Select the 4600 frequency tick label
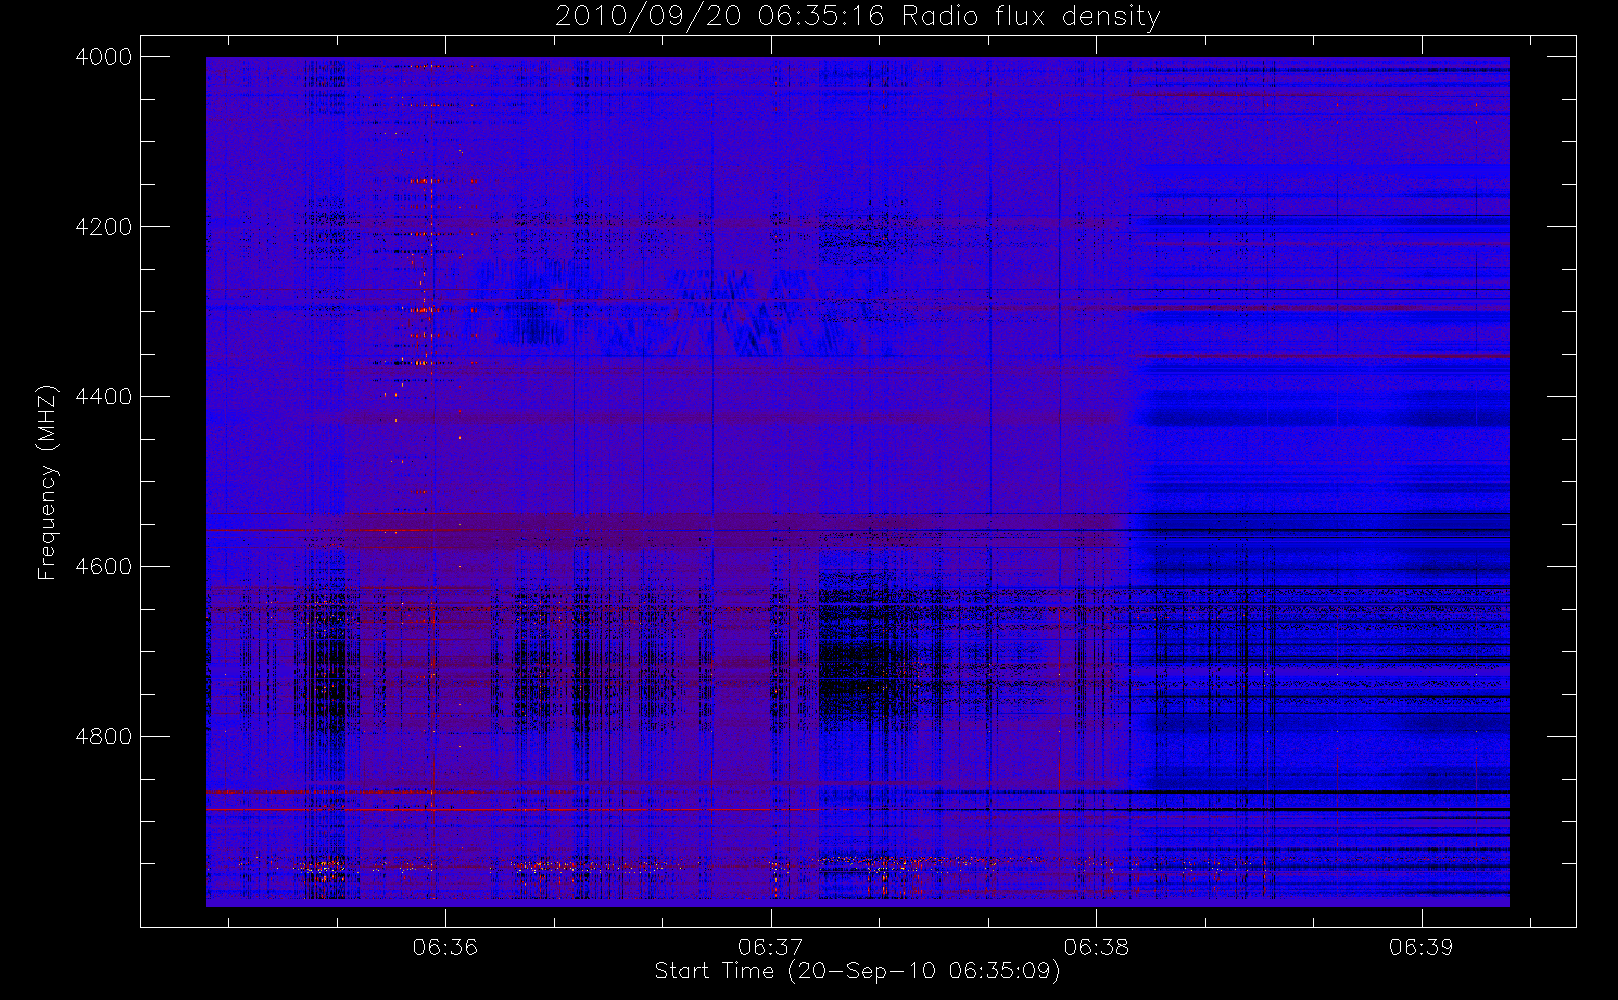1618x1000 pixels. pos(104,567)
